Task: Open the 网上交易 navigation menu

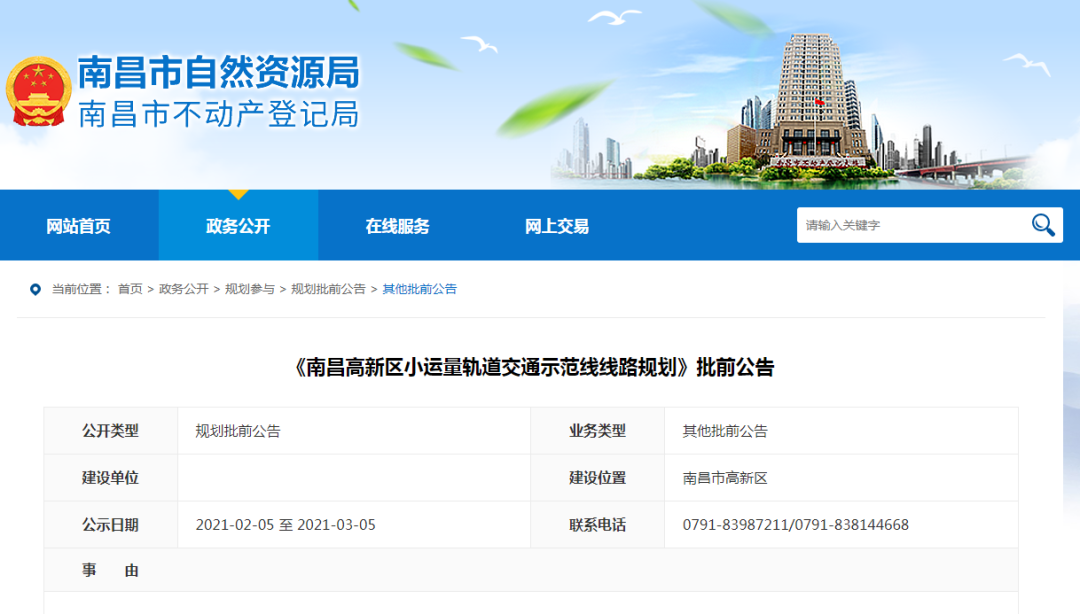Action: coord(557,225)
